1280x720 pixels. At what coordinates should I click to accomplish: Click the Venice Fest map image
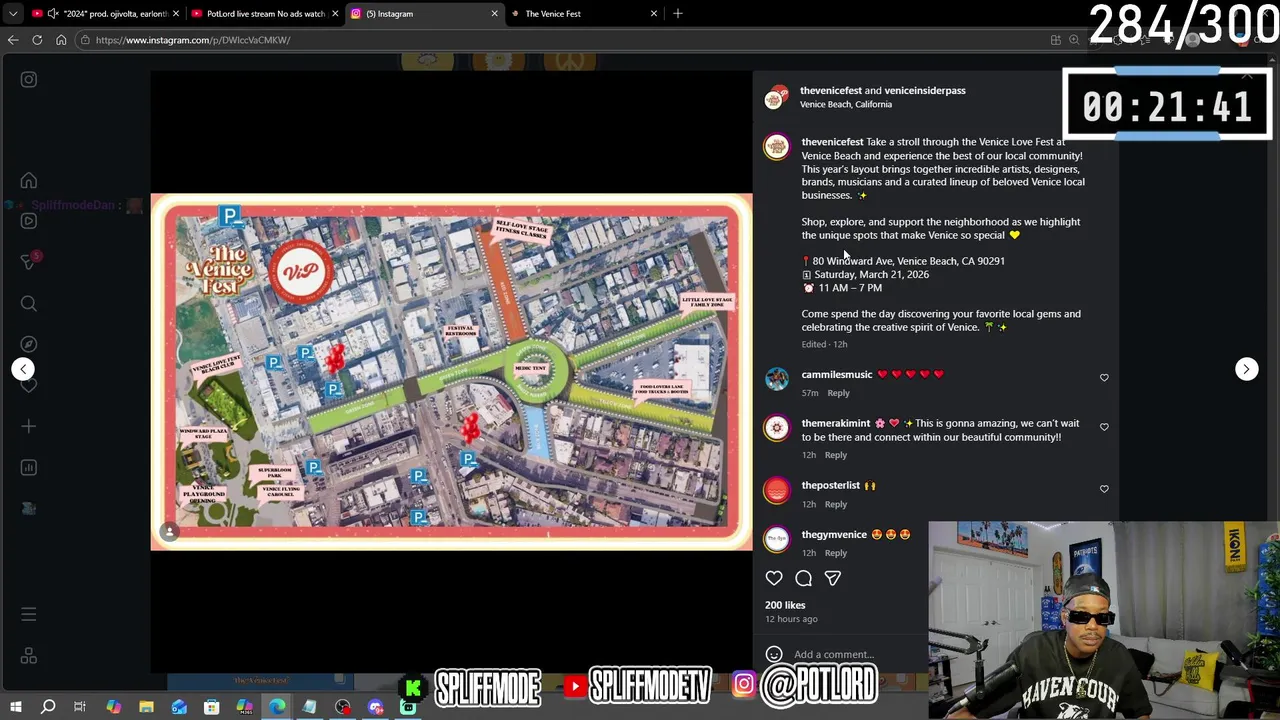[x=451, y=372]
